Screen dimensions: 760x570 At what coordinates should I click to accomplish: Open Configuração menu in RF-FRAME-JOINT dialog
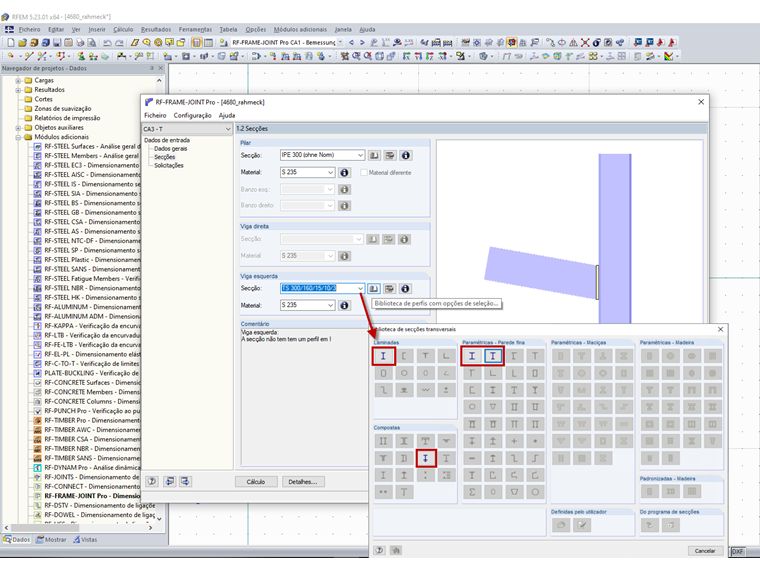(192, 115)
